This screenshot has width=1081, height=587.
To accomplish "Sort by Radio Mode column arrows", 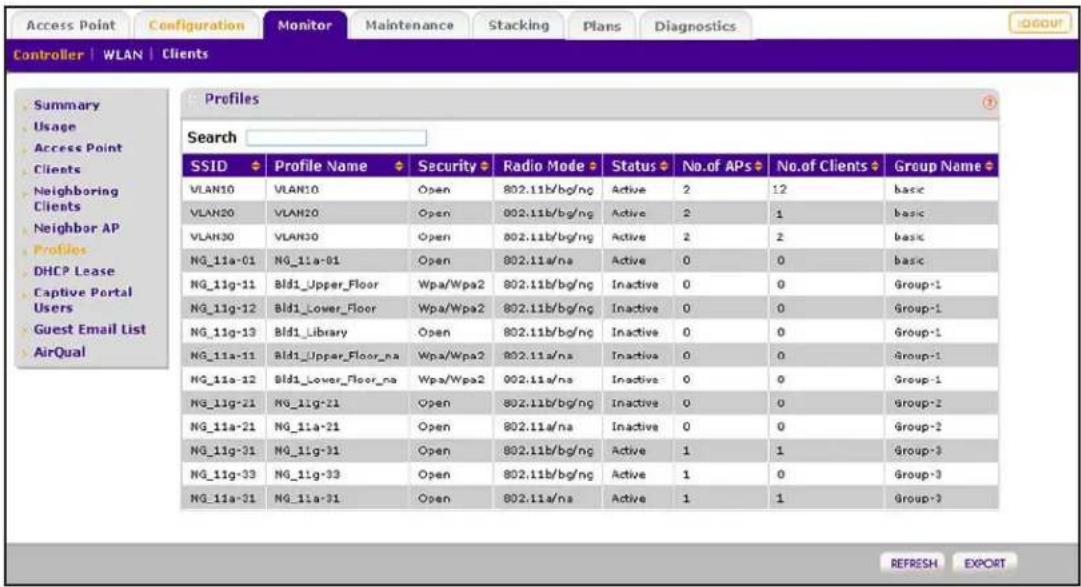I will pyautogui.click(x=593, y=166).
